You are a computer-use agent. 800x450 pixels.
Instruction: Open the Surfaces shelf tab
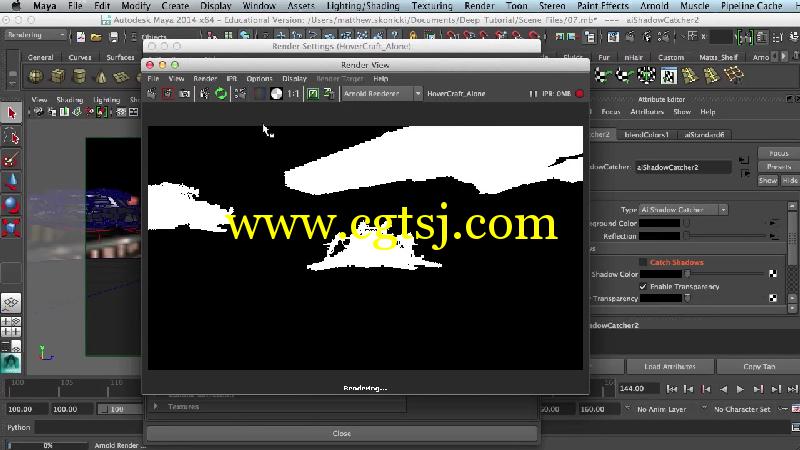[x=120, y=57]
